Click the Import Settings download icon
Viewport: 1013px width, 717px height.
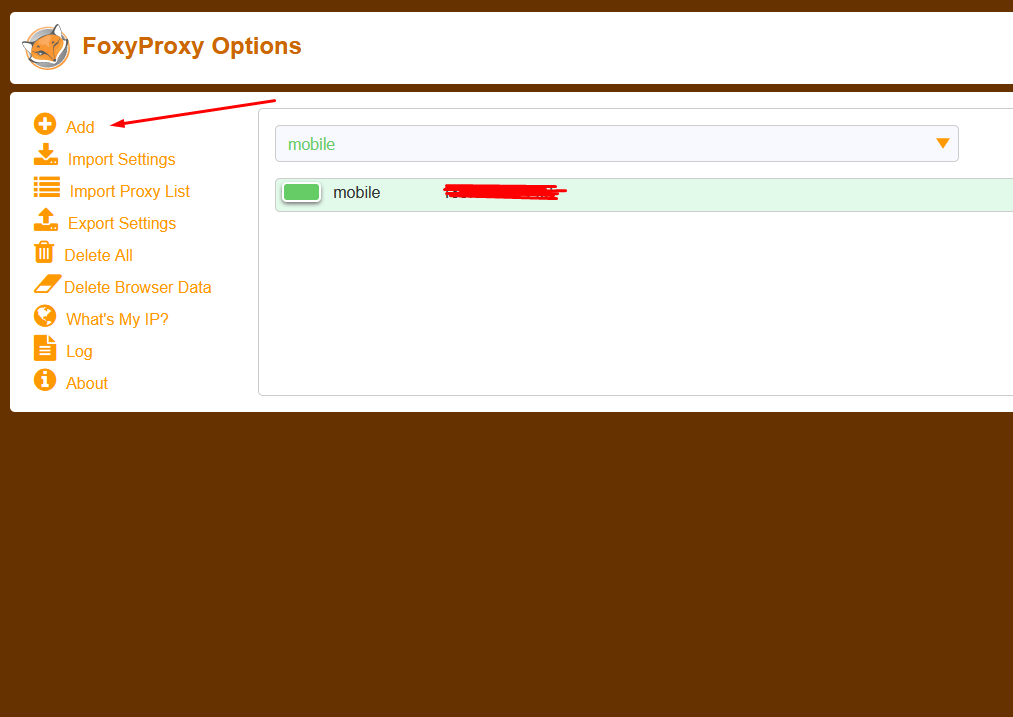pyautogui.click(x=46, y=154)
